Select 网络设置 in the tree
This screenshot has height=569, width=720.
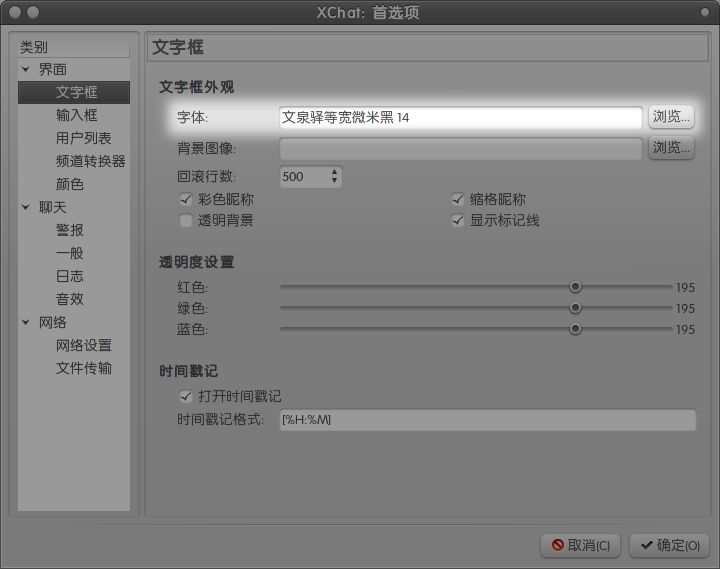84,345
